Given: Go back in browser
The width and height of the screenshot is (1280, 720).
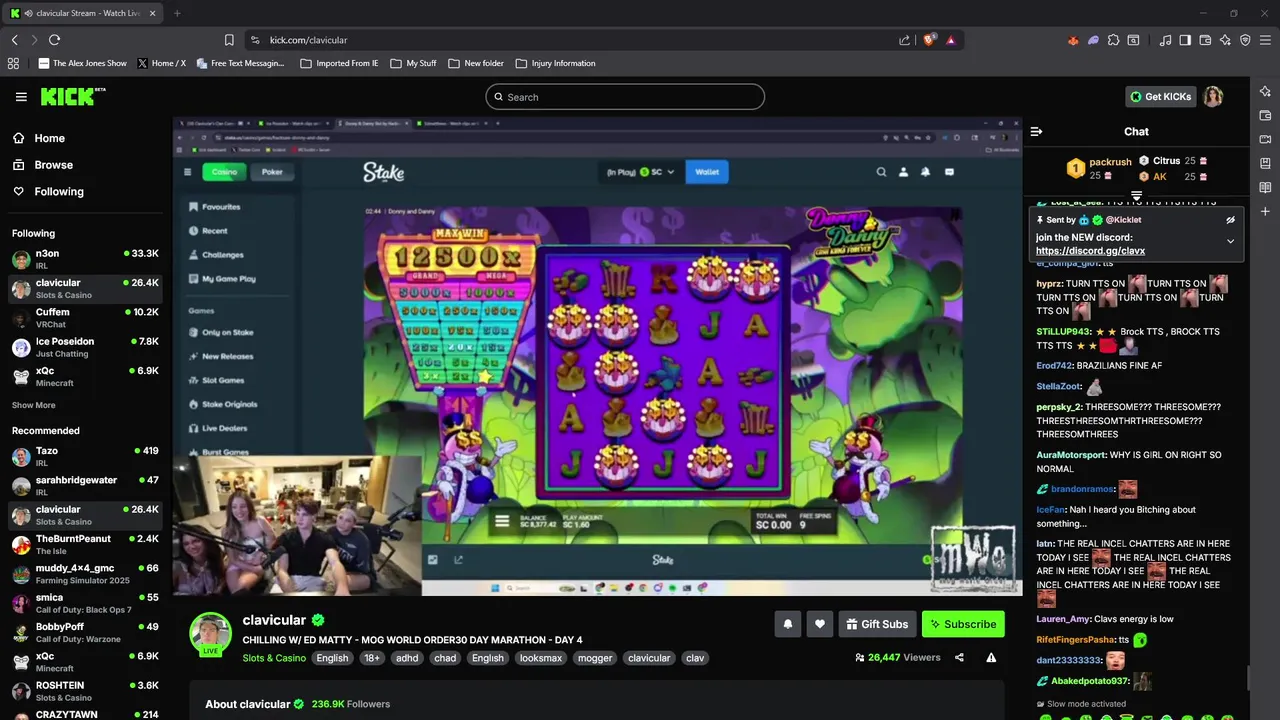Looking at the screenshot, I should (x=14, y=40).
